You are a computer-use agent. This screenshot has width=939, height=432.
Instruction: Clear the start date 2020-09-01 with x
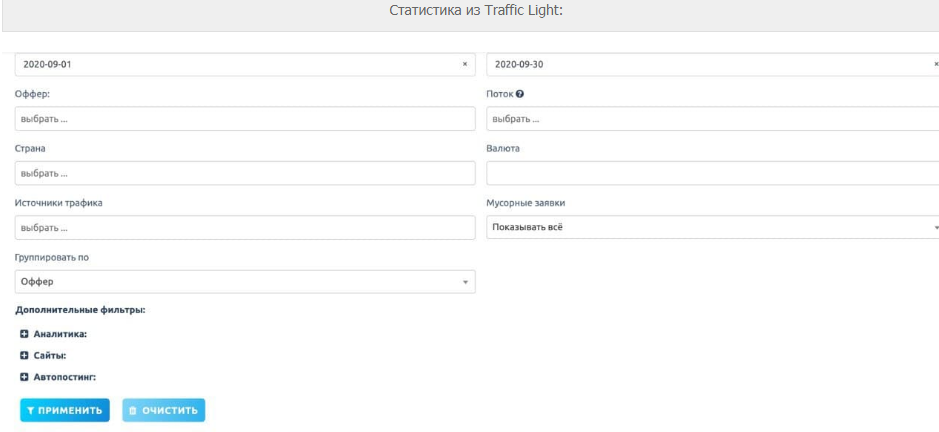464,65
